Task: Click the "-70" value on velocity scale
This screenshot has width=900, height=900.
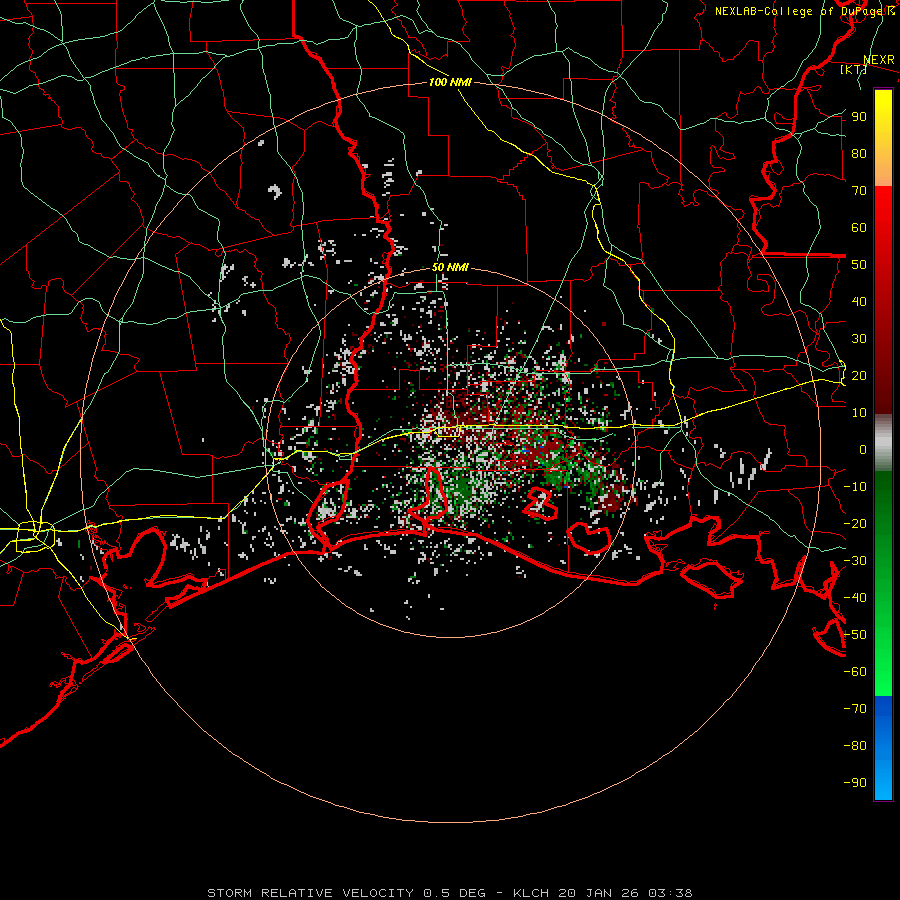Action: [855, 709]
